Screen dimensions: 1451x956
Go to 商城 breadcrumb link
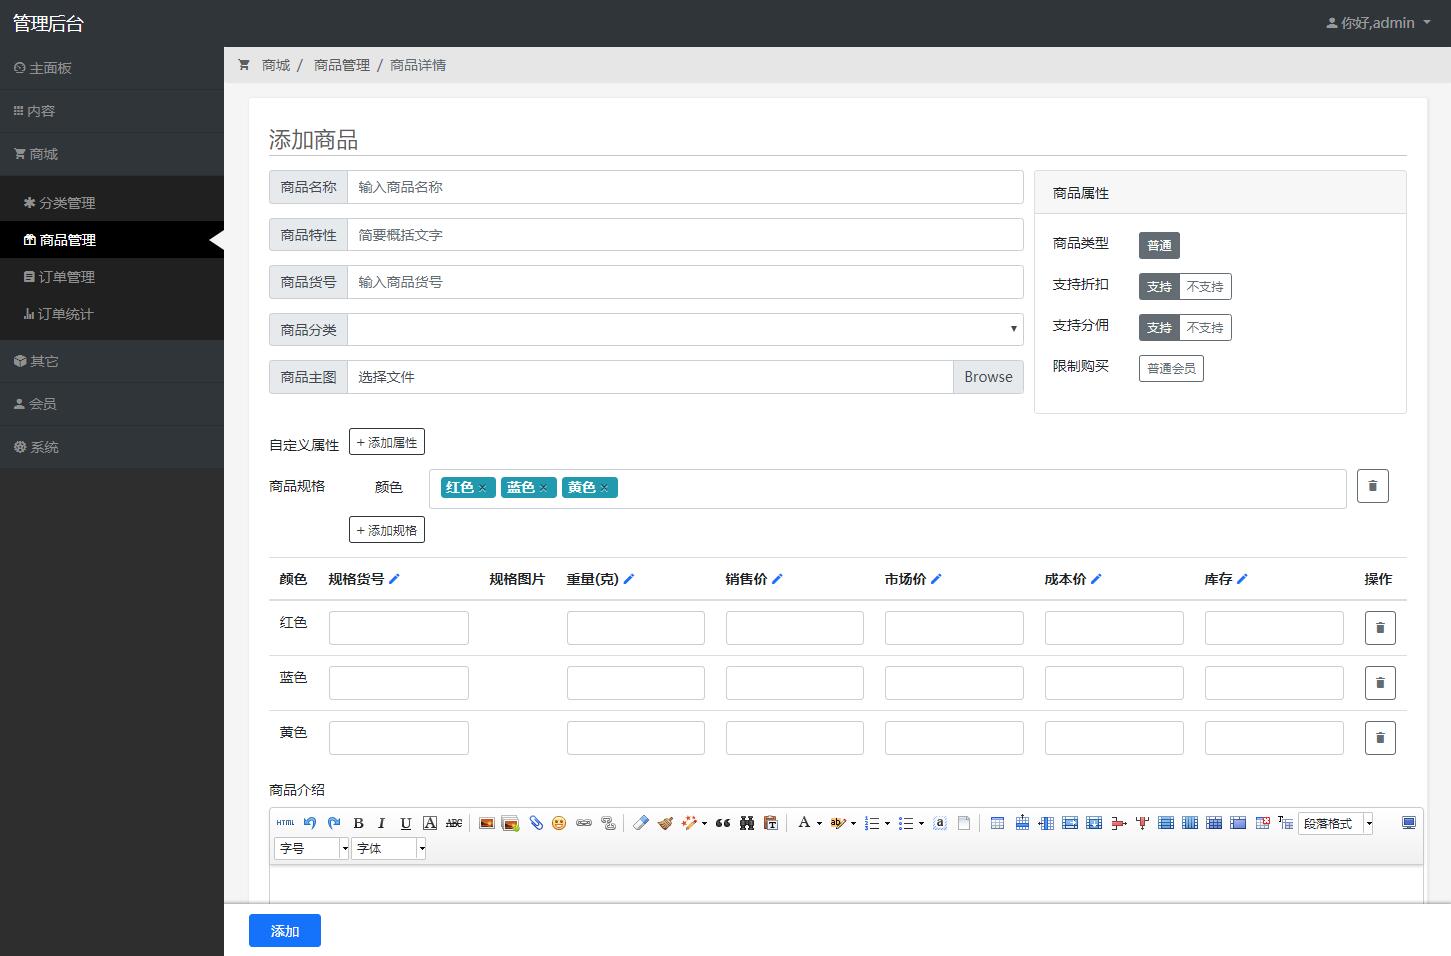pos(276,65)
